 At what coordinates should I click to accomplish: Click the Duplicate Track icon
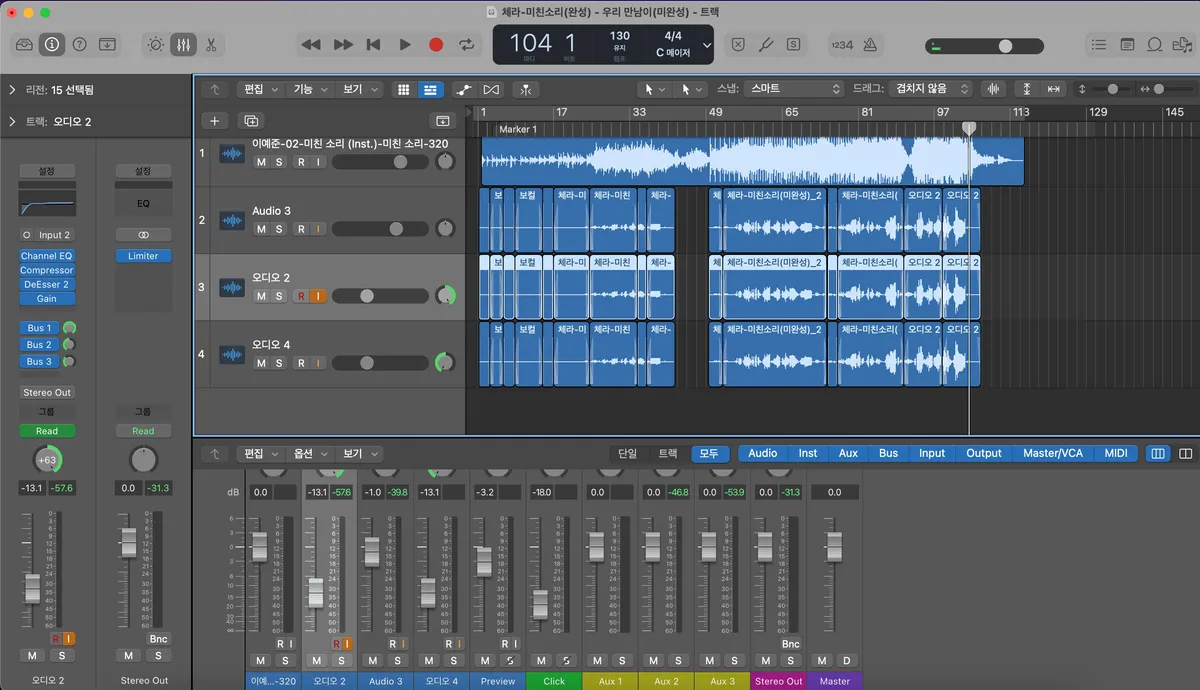[250, 121]
